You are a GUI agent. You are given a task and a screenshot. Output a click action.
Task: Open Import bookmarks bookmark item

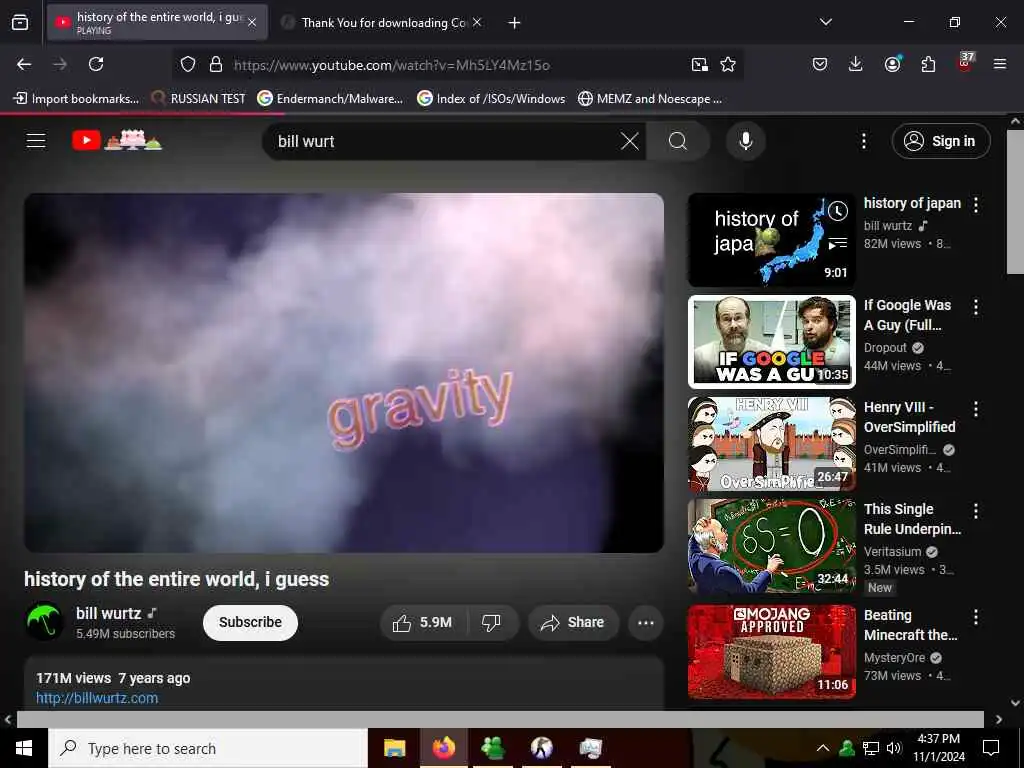[x=76, y=99]
